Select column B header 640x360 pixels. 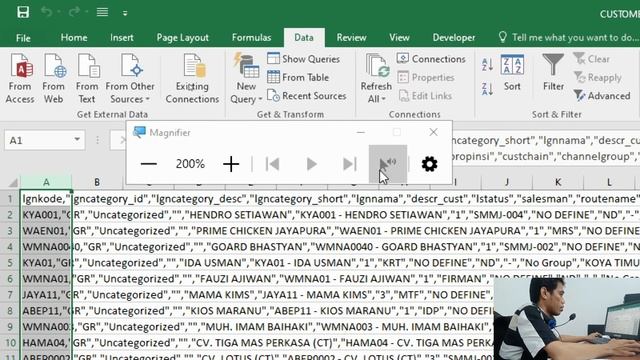point(97,182)
